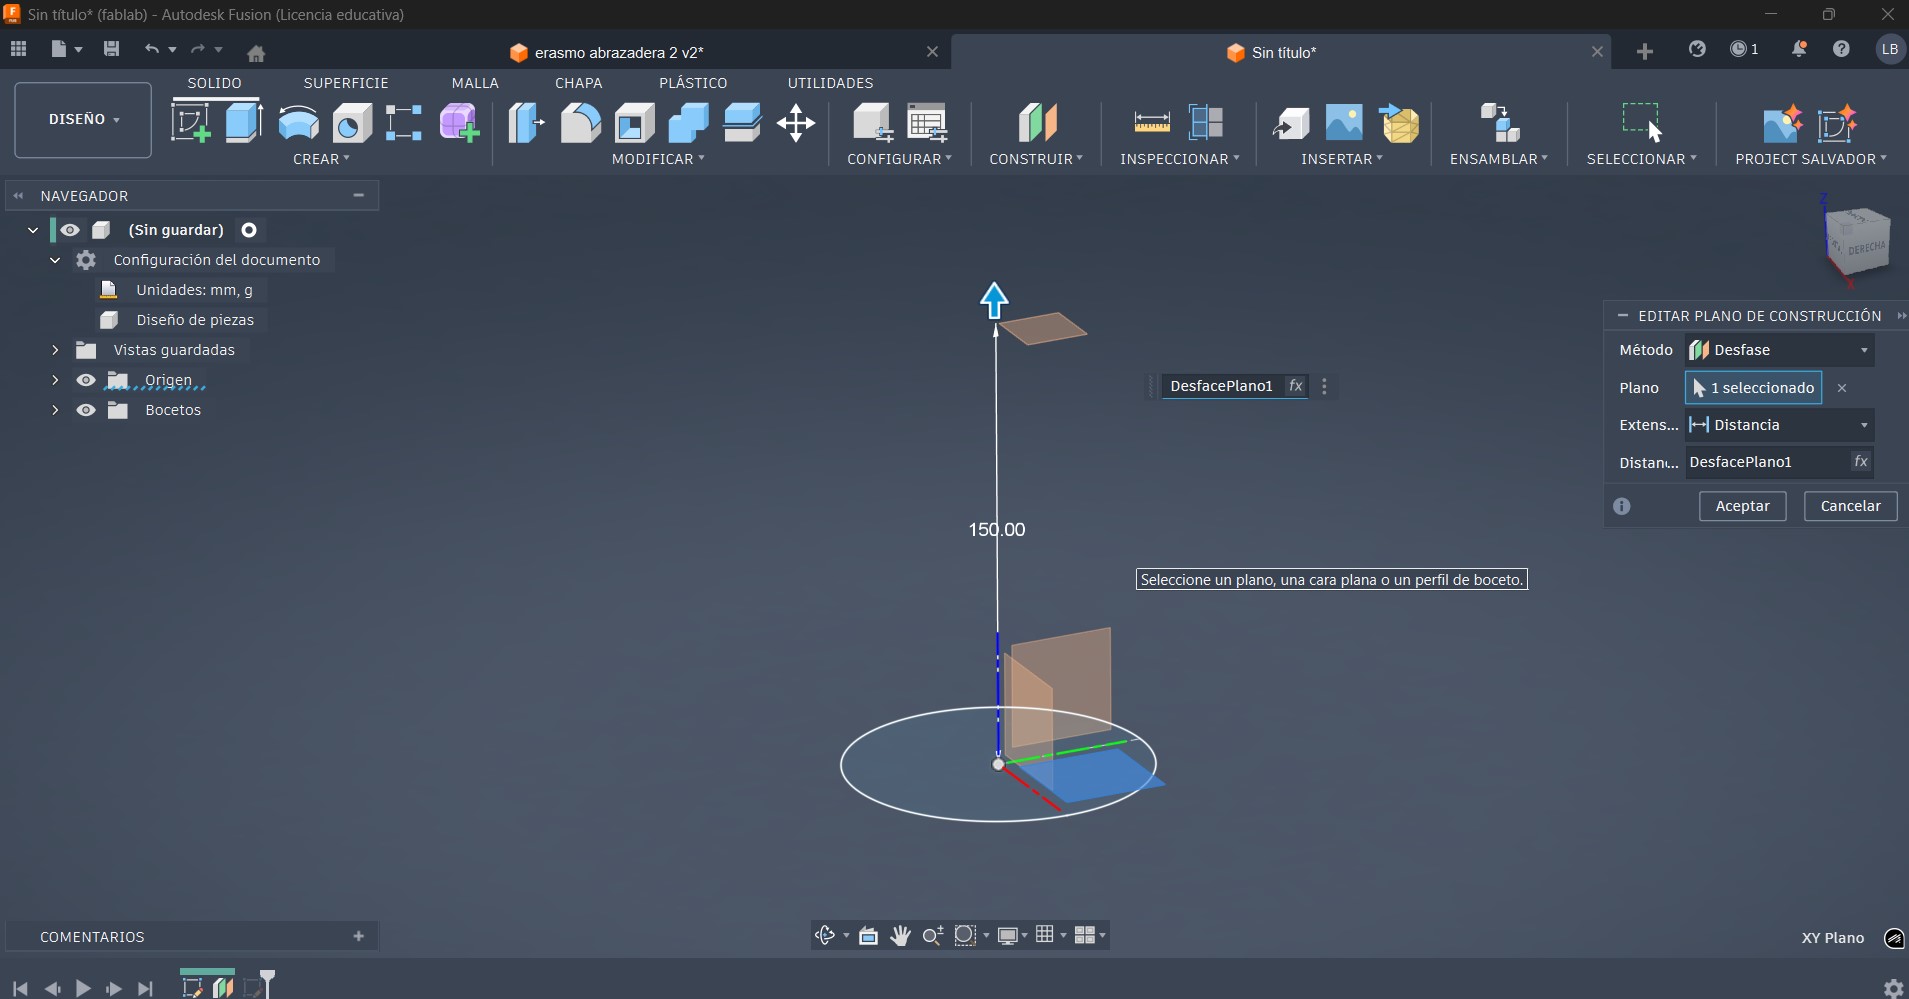
Task: Select the Create Sketch tool
Action: (191, 123)
